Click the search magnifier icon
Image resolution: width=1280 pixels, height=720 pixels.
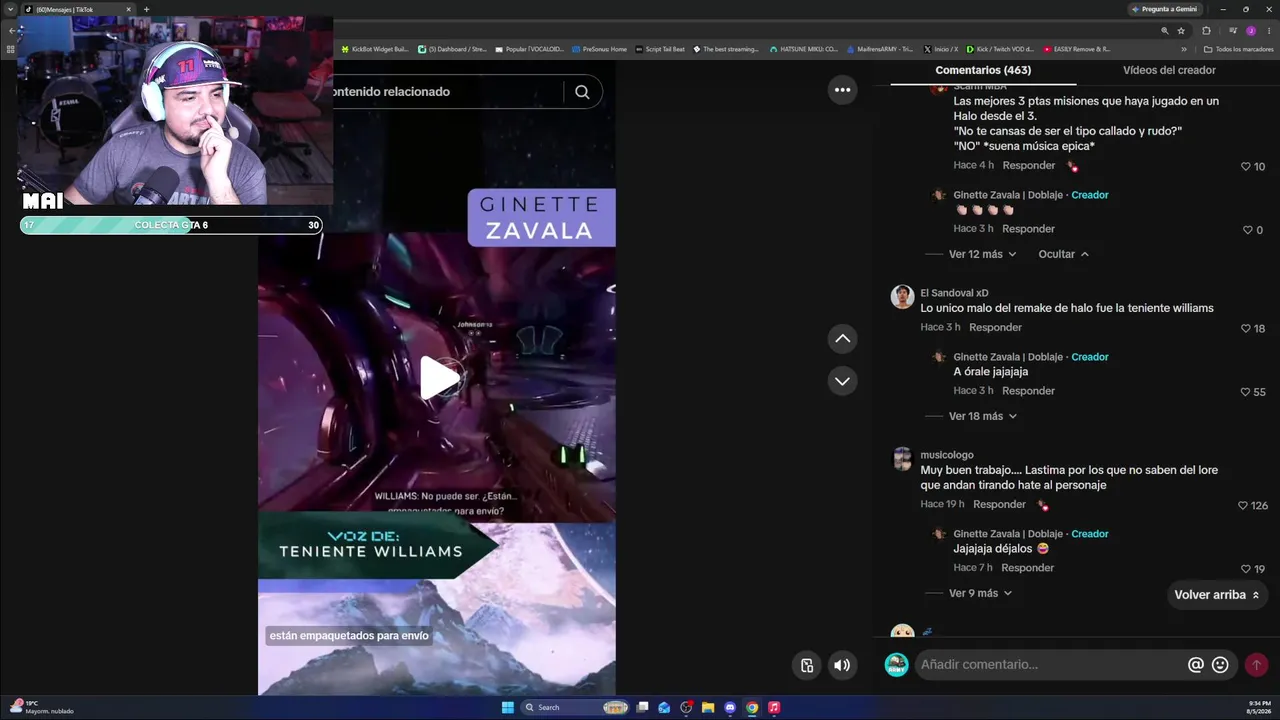[x=582, y=92]
